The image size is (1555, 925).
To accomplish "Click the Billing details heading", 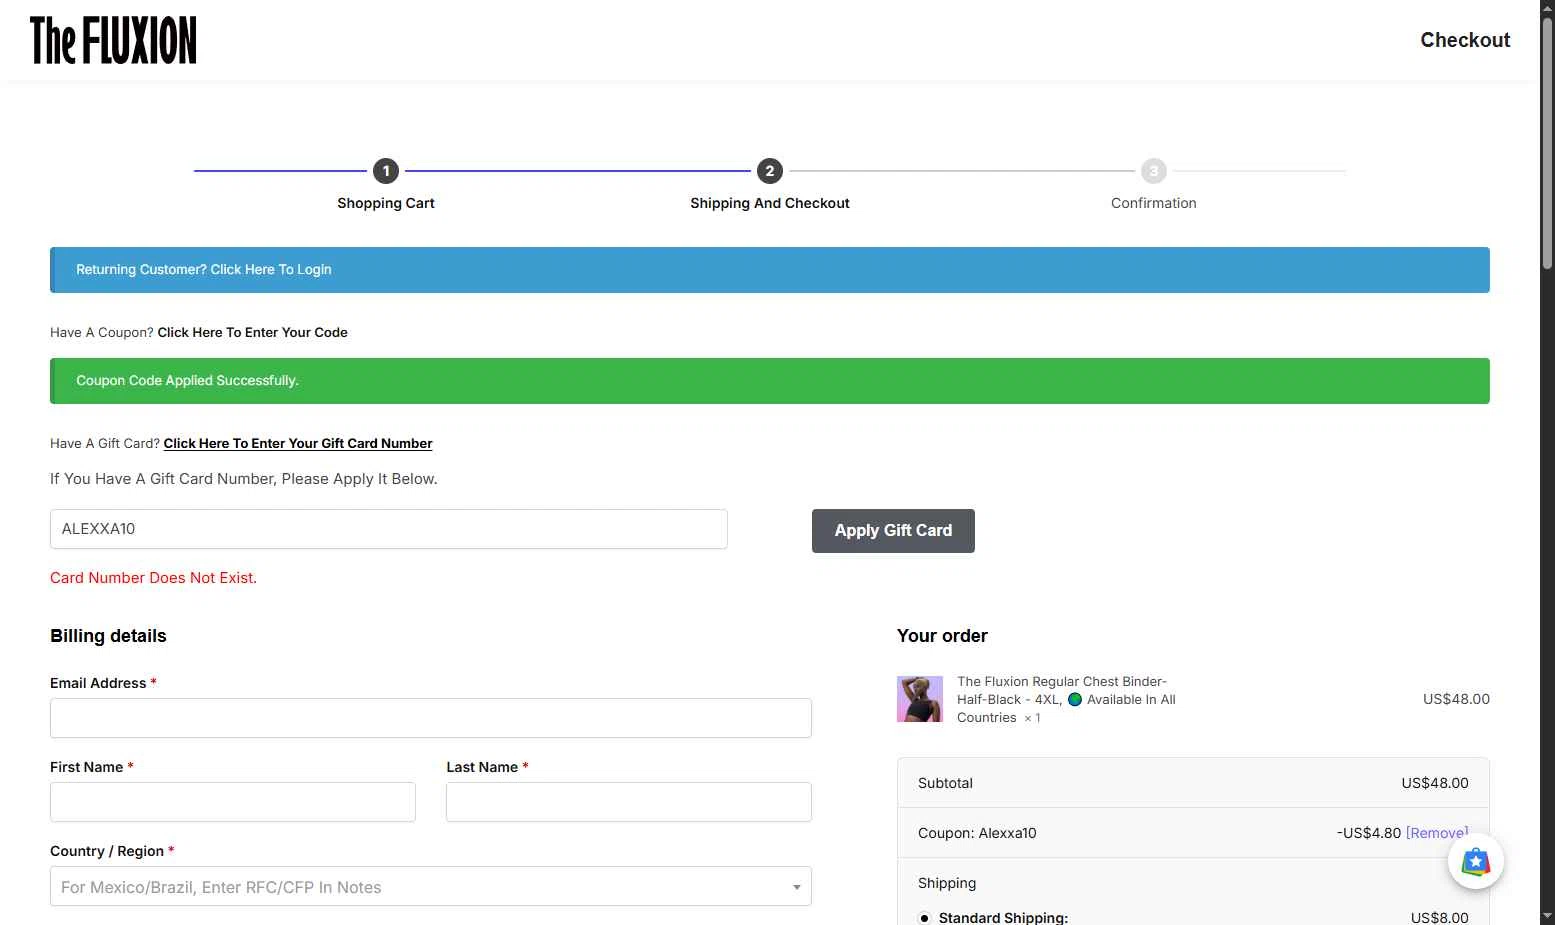I will click(x=108, y=636).
